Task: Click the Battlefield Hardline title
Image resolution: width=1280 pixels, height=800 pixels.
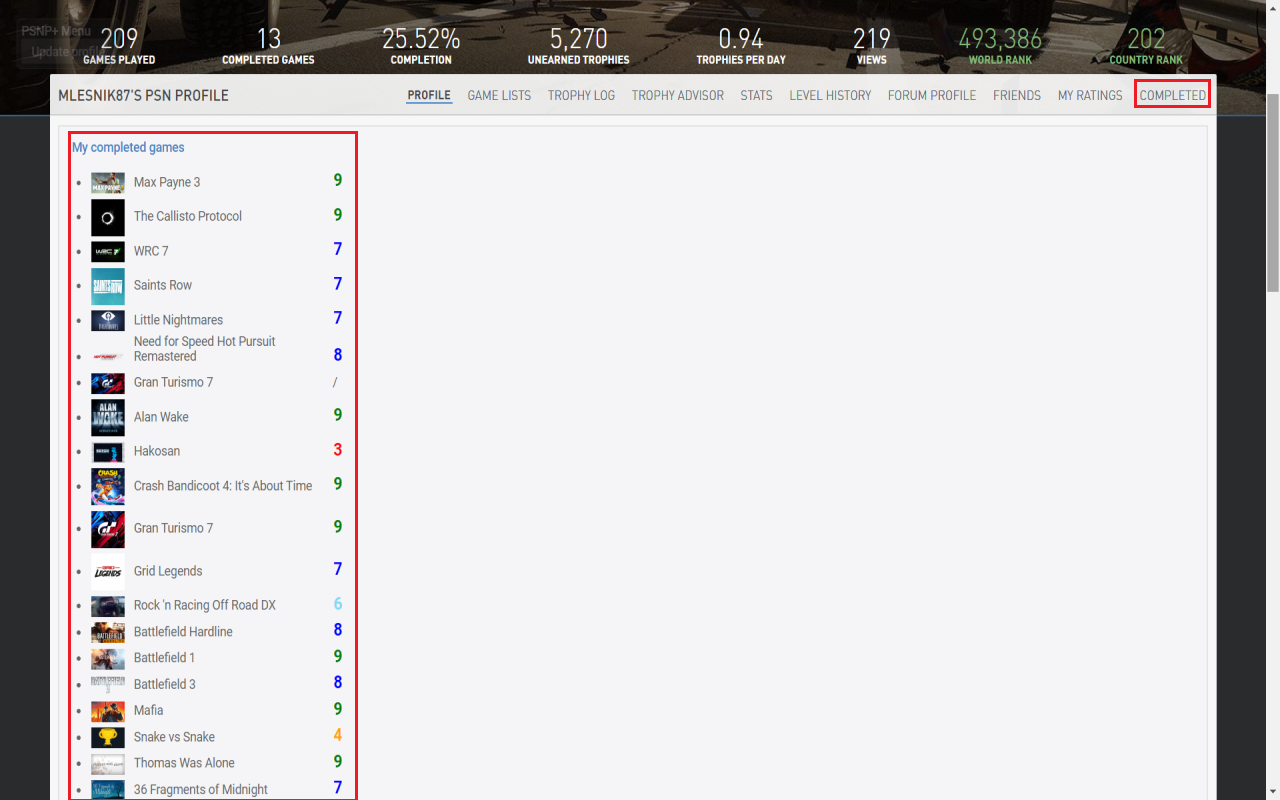Action: coord(183,632)
